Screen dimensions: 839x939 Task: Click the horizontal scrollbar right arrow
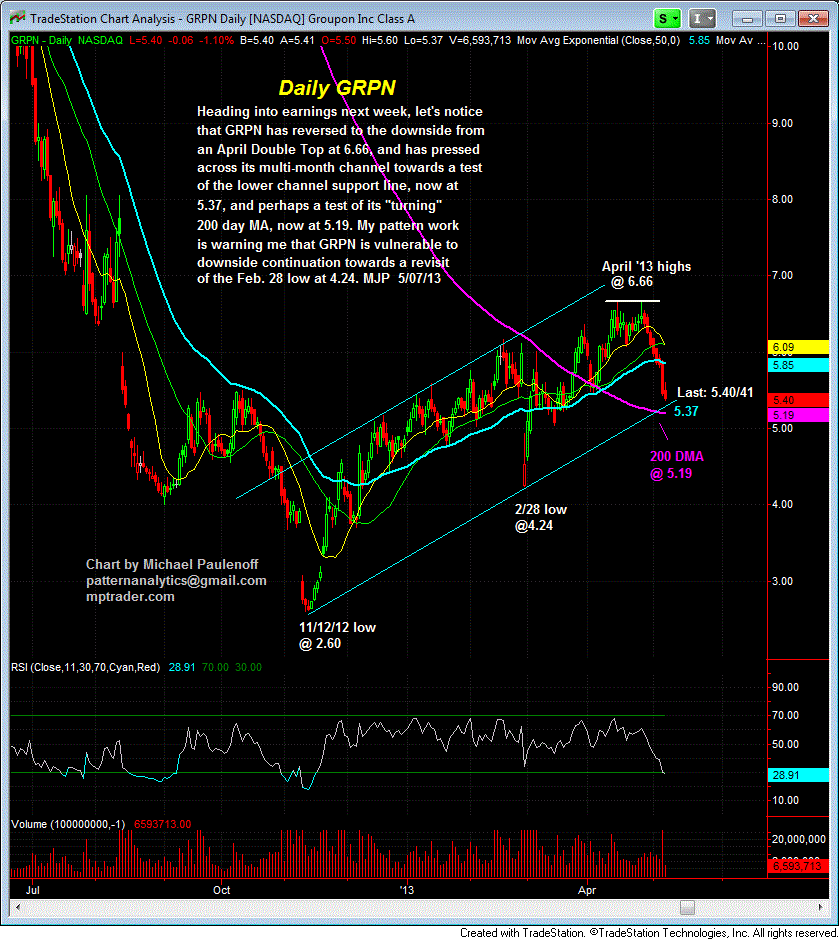coord(822,907)
